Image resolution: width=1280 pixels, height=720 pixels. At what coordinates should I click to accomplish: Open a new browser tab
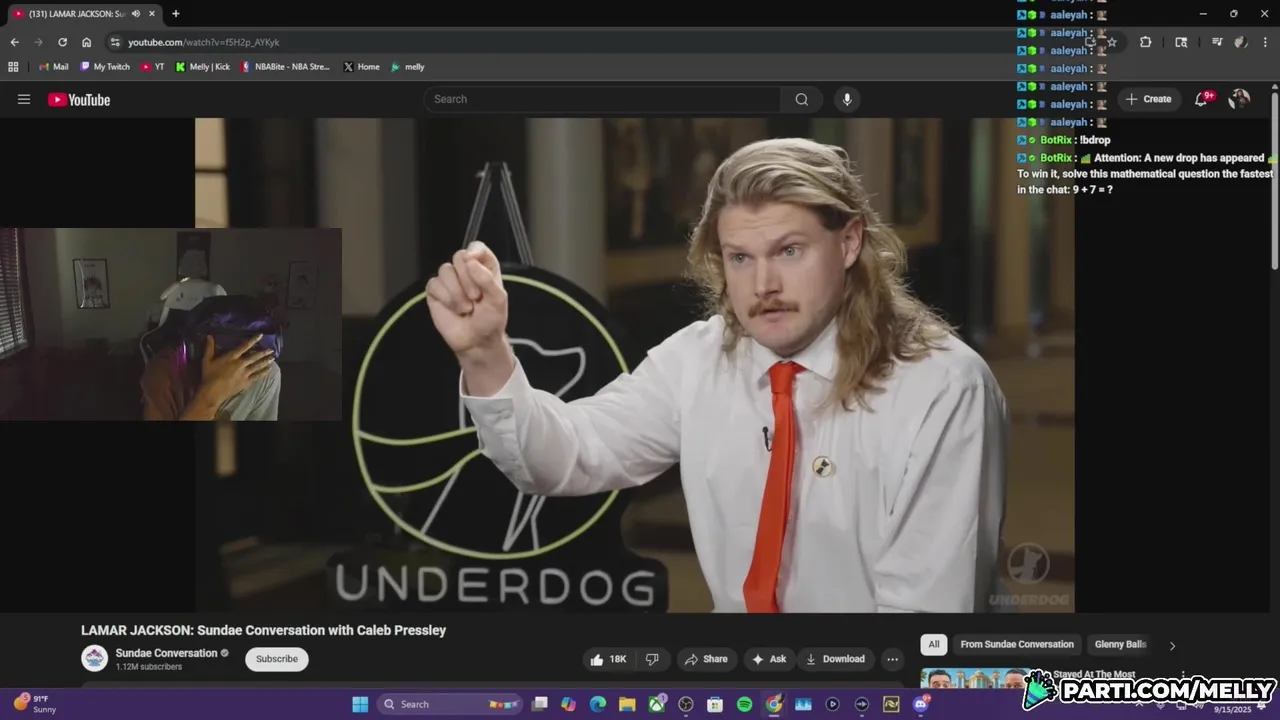pos(176,14)
